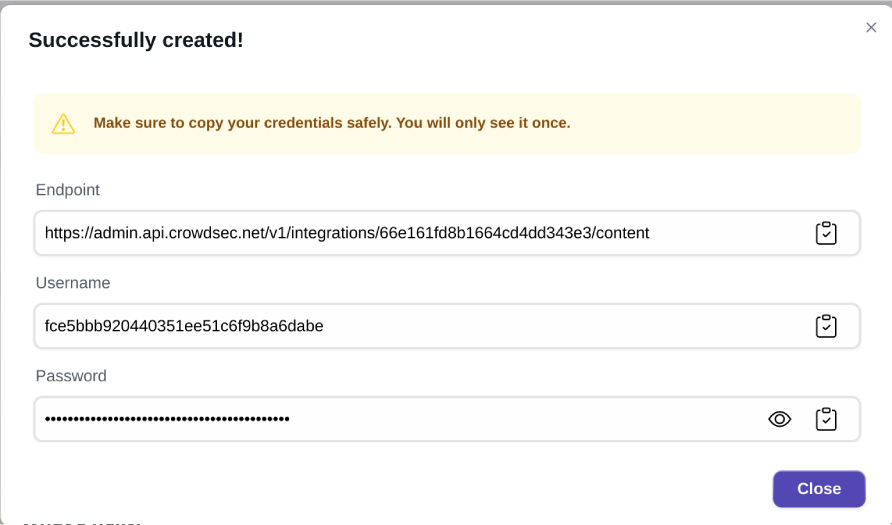Show the hidden password with eye icon
This screenshot has height=525, width=892.
coord(779,419)
